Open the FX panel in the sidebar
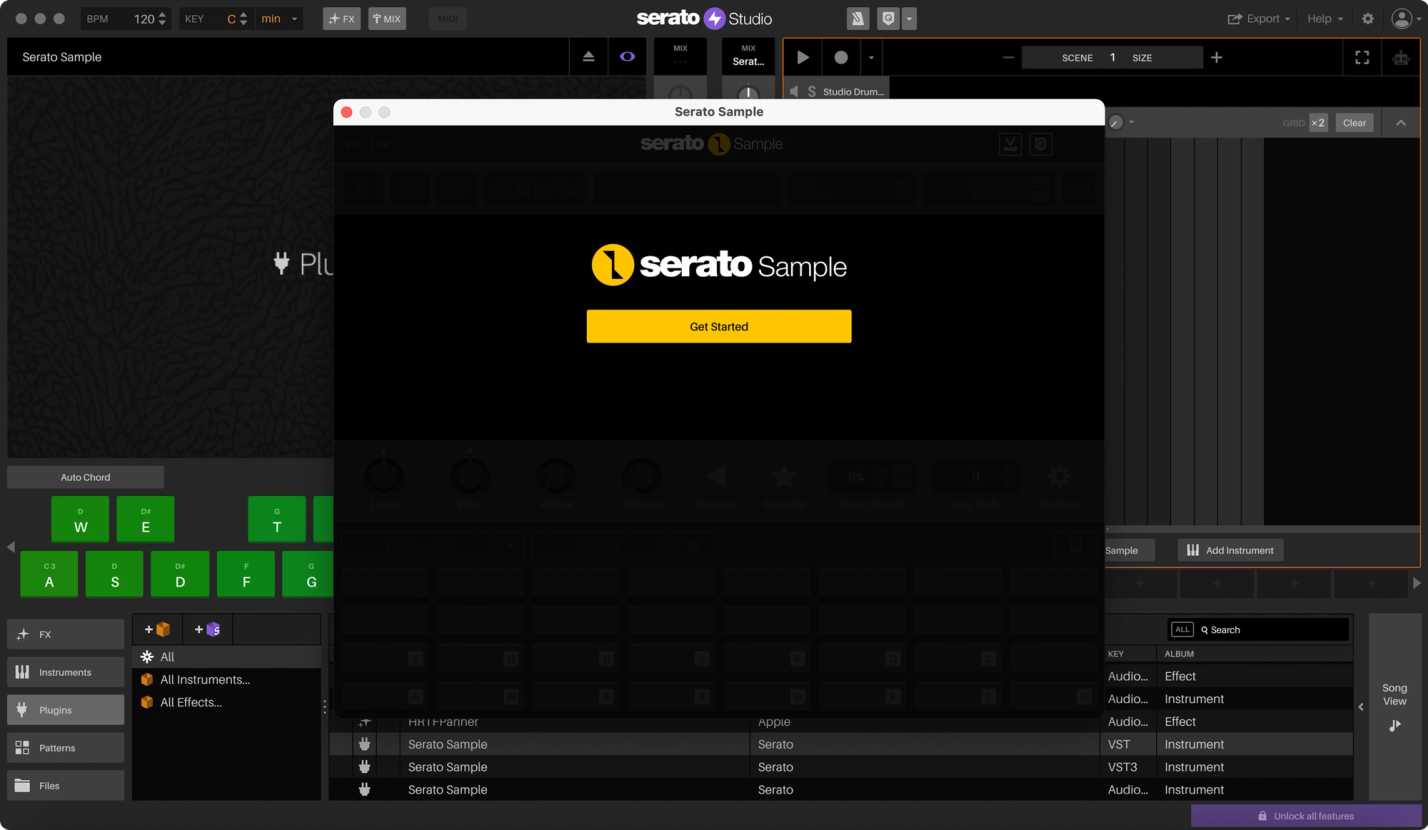Screen dimensions: 1428x830 pyautogui.click(x=65, y=633)
